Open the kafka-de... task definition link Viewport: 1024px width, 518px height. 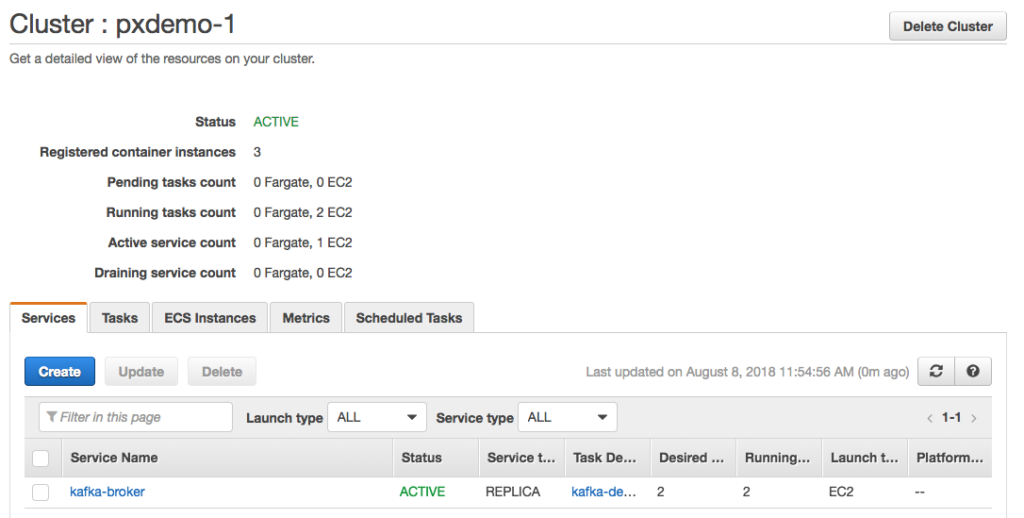tap(604, 492)
